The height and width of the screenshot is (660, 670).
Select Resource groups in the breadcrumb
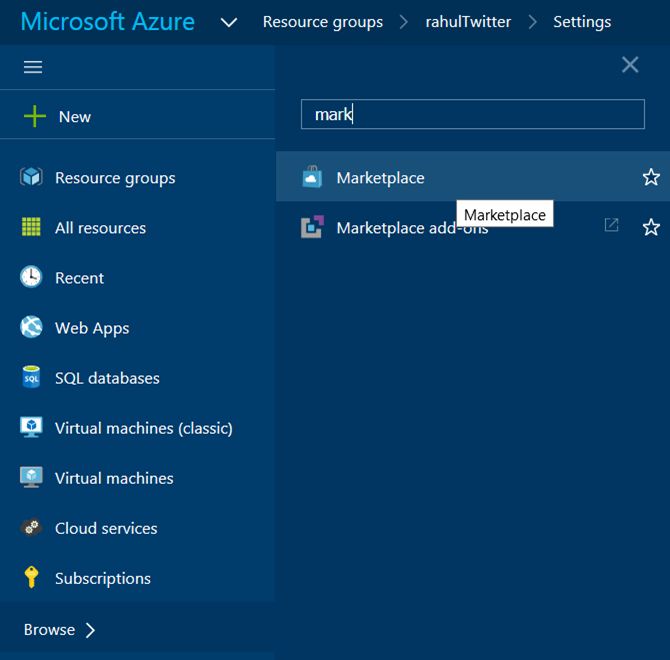[x=322, y=22]
